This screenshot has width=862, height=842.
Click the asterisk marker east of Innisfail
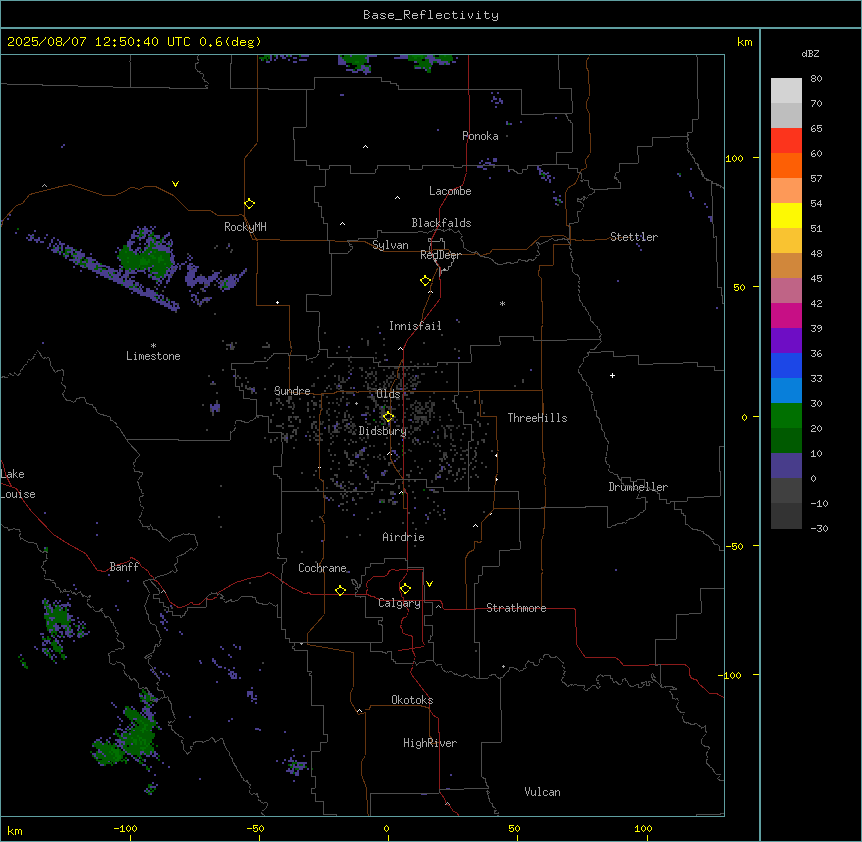(x=502, y=303)
